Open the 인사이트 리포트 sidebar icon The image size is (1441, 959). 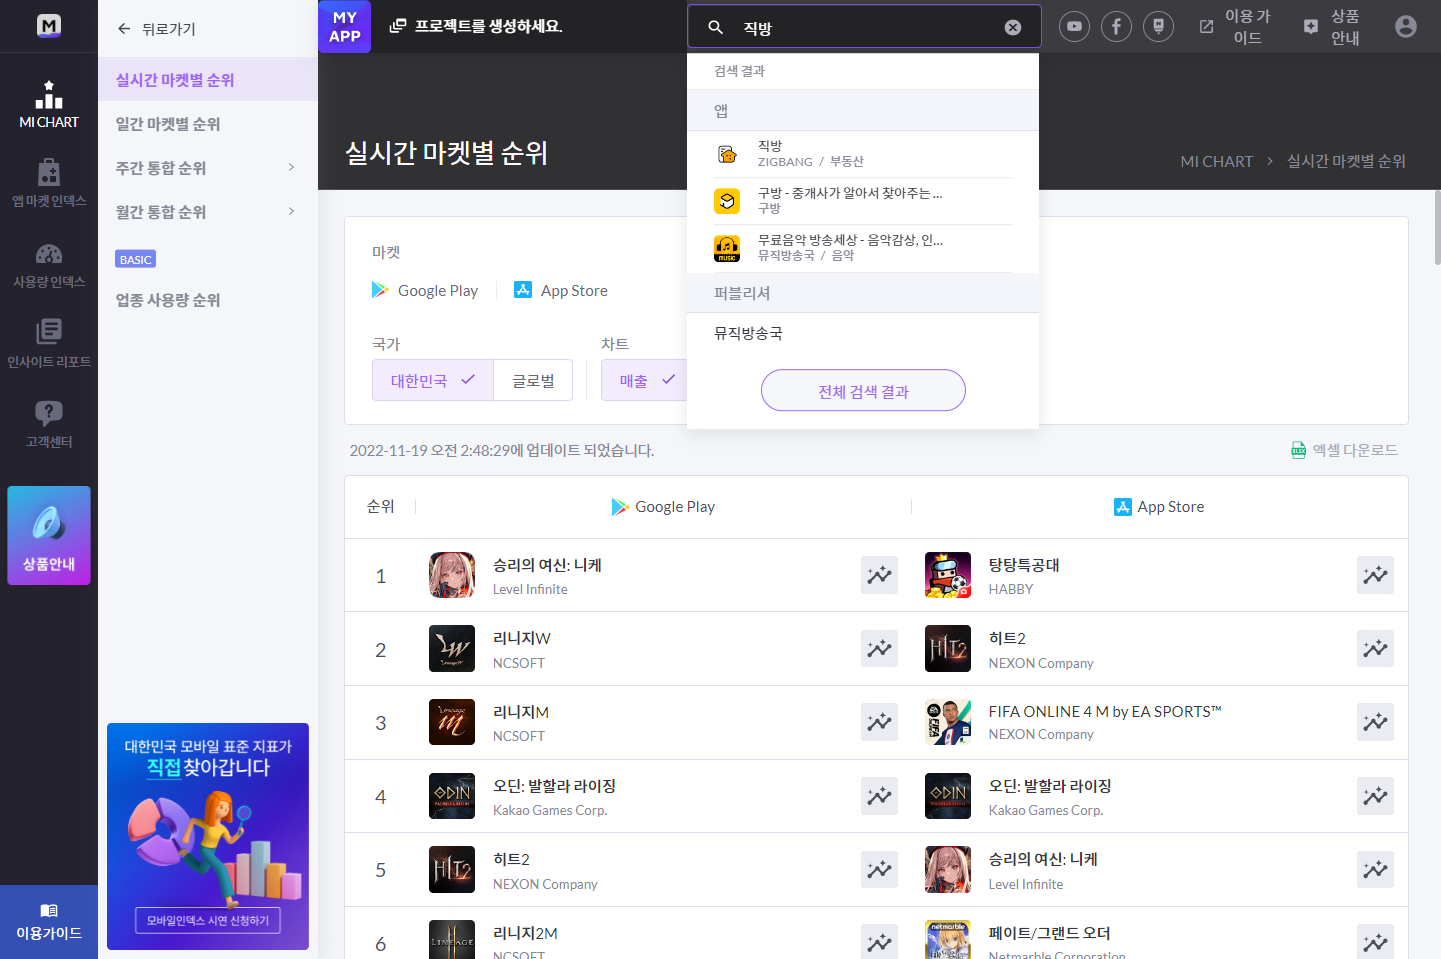point(48,343)
